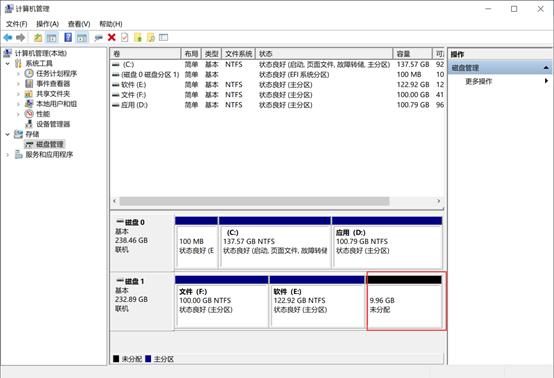Expand the 服务和应用程序 node arrow
Viewport: 554px width, 378px height.
pos(8,155)
